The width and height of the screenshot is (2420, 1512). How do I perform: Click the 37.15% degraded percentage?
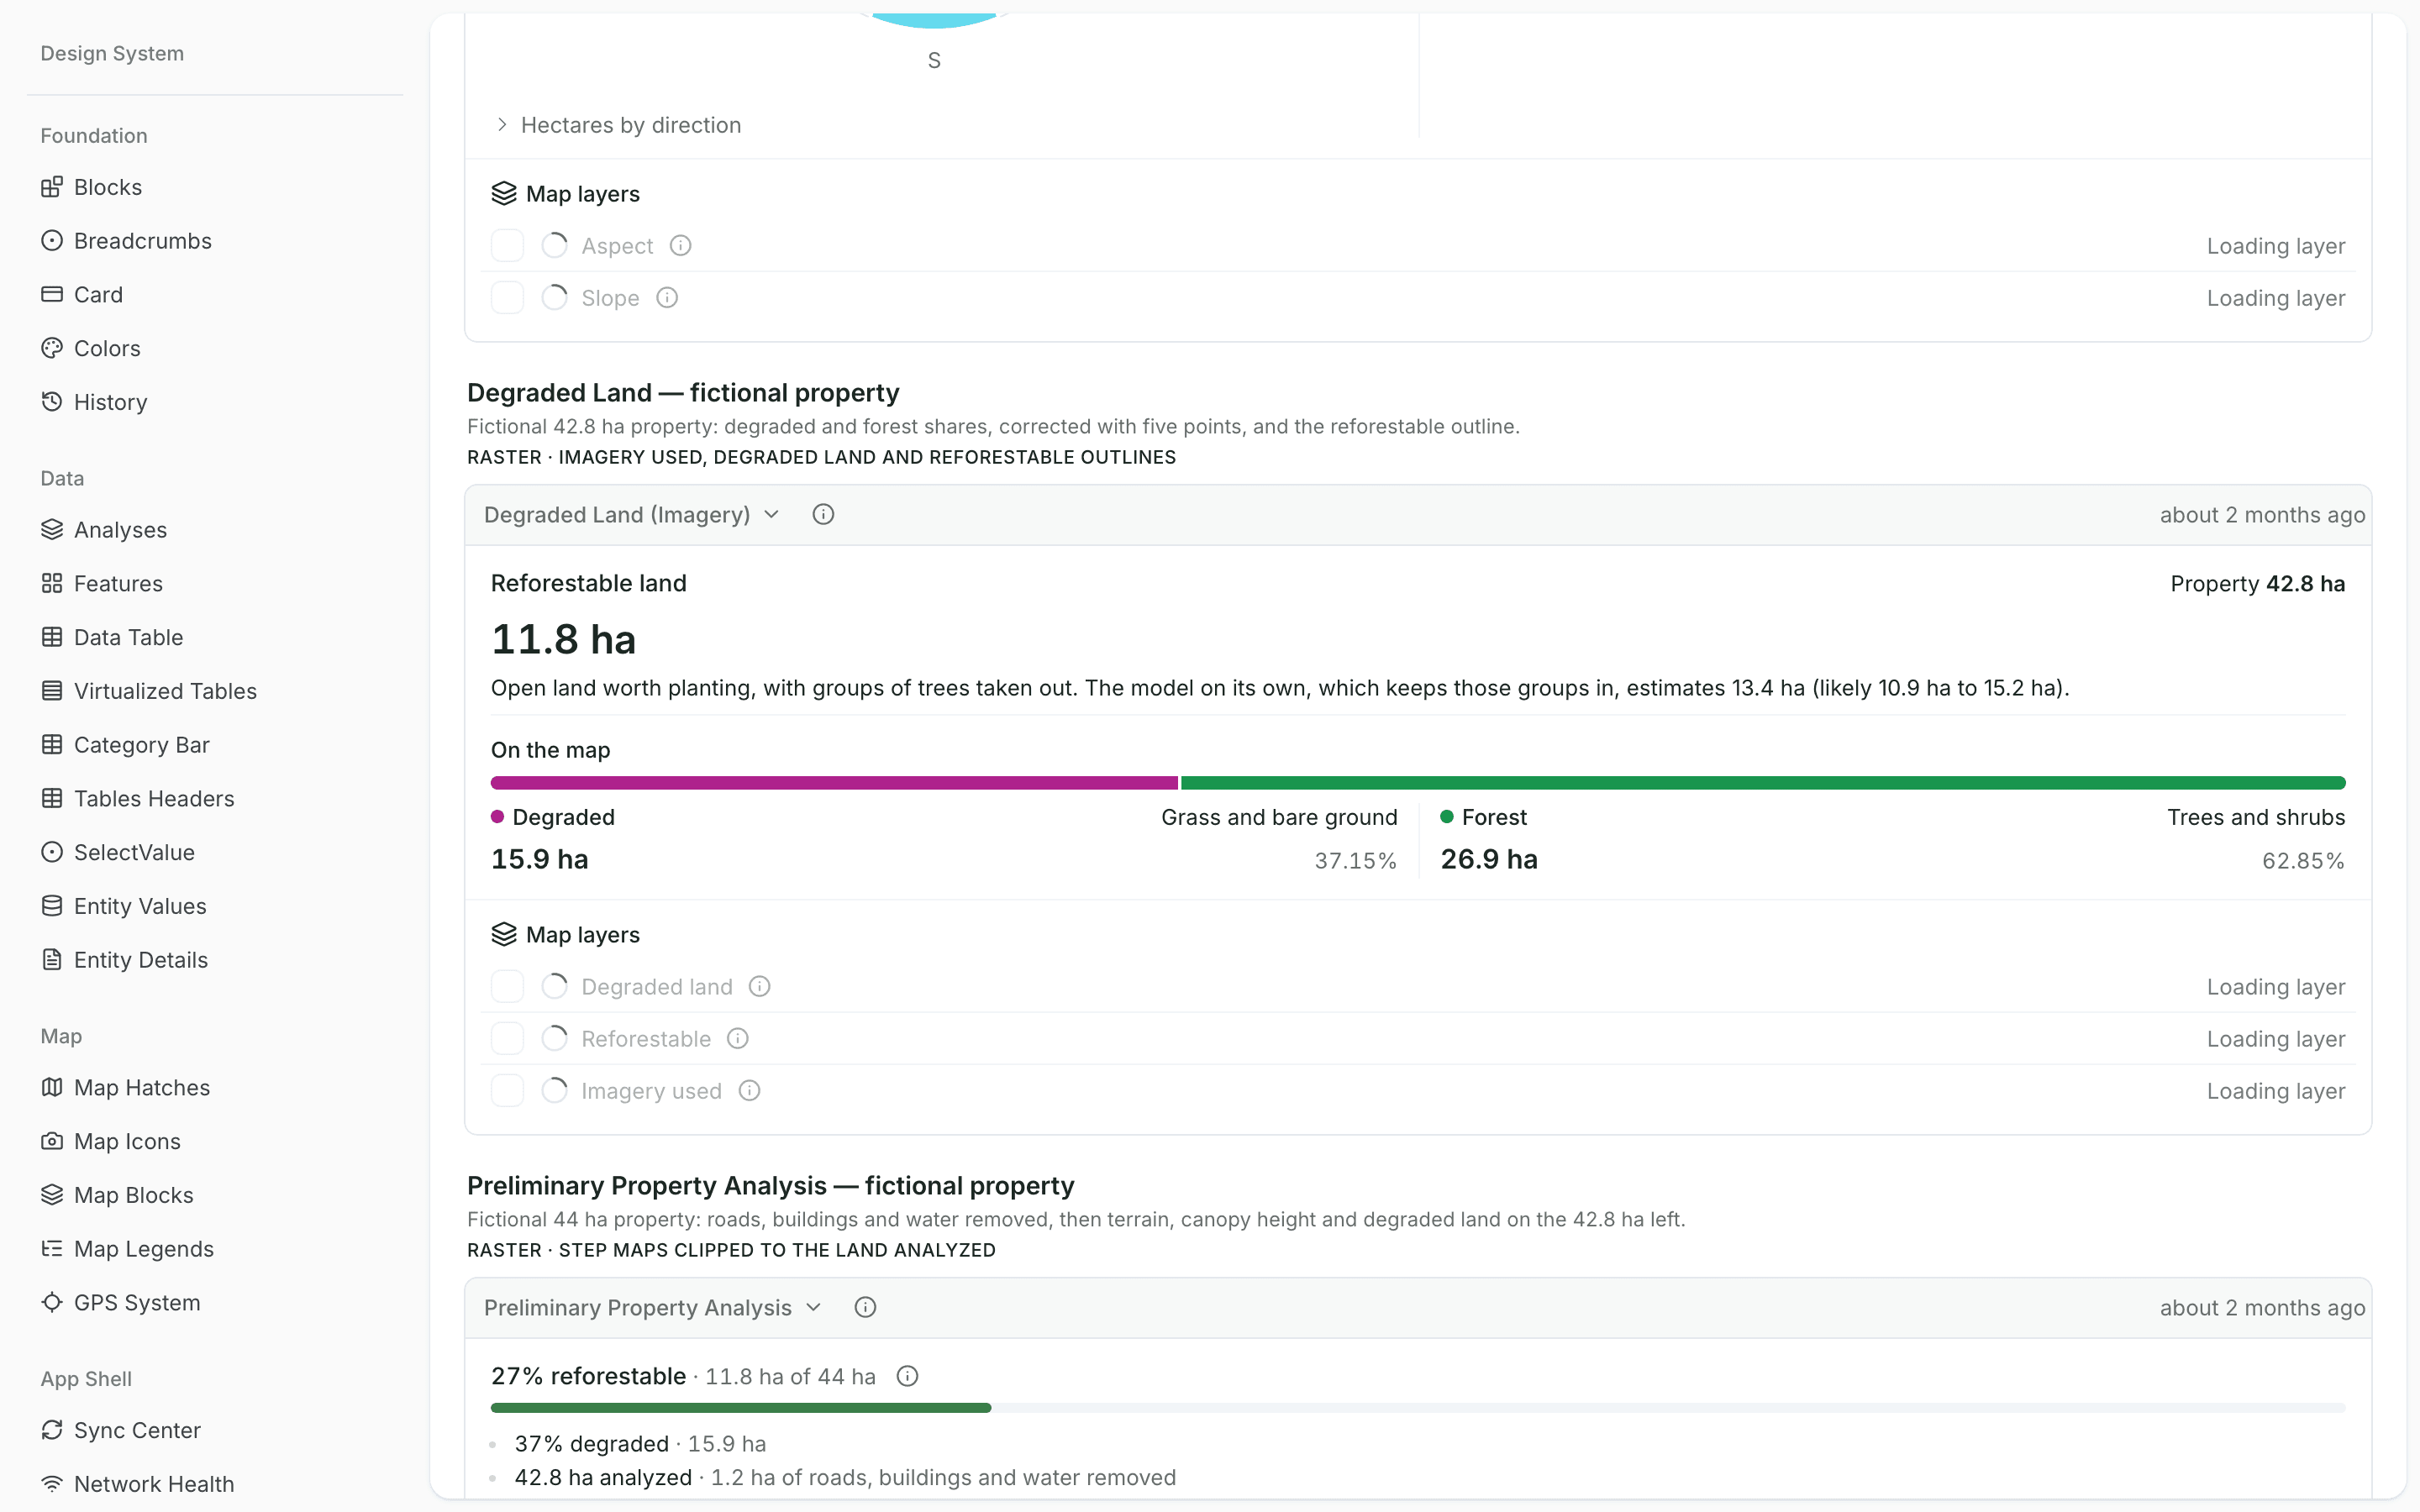1355,861
